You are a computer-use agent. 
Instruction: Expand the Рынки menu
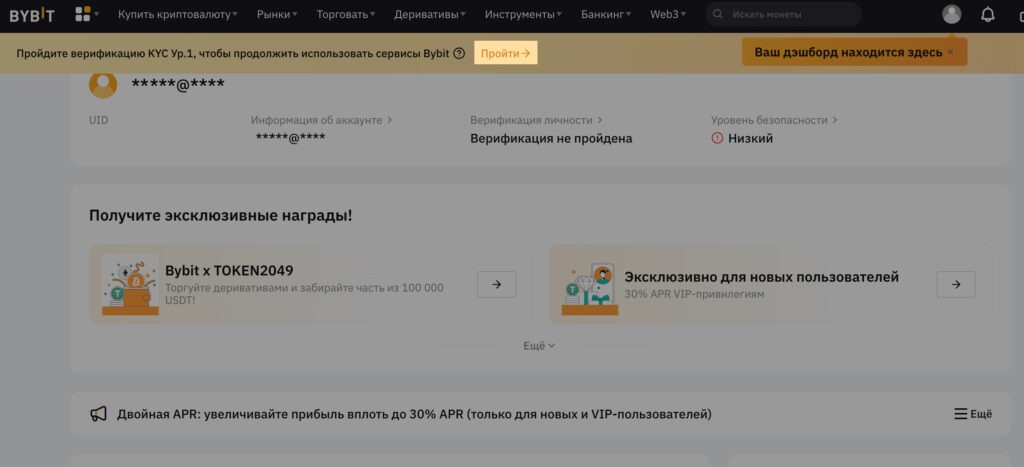(x=277, y=14)
